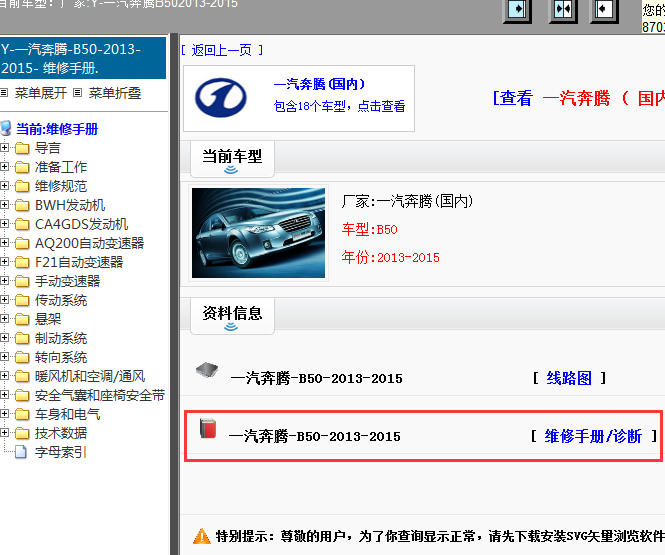Select 传动系统 label in the tree
Screen dimensions: 665x555
[x=61, y=300]
